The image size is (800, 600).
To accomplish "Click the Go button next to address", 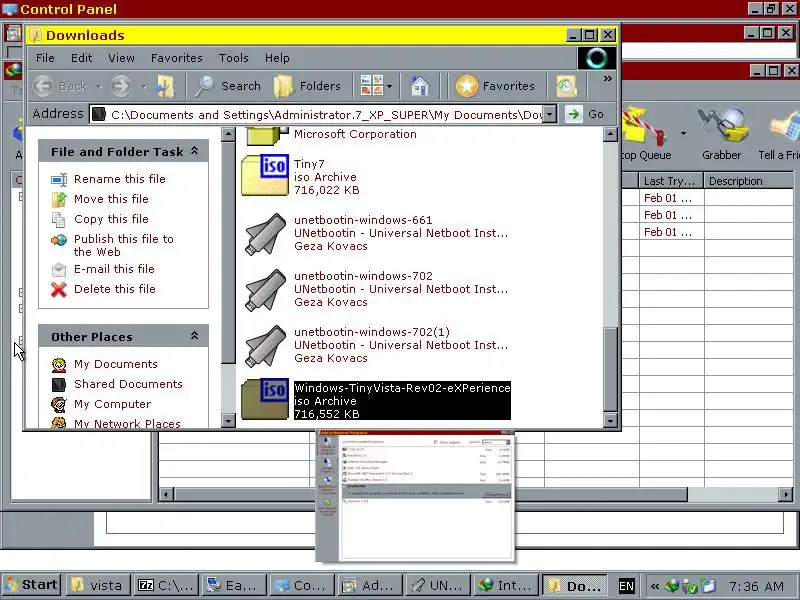I will click(586, 114).
